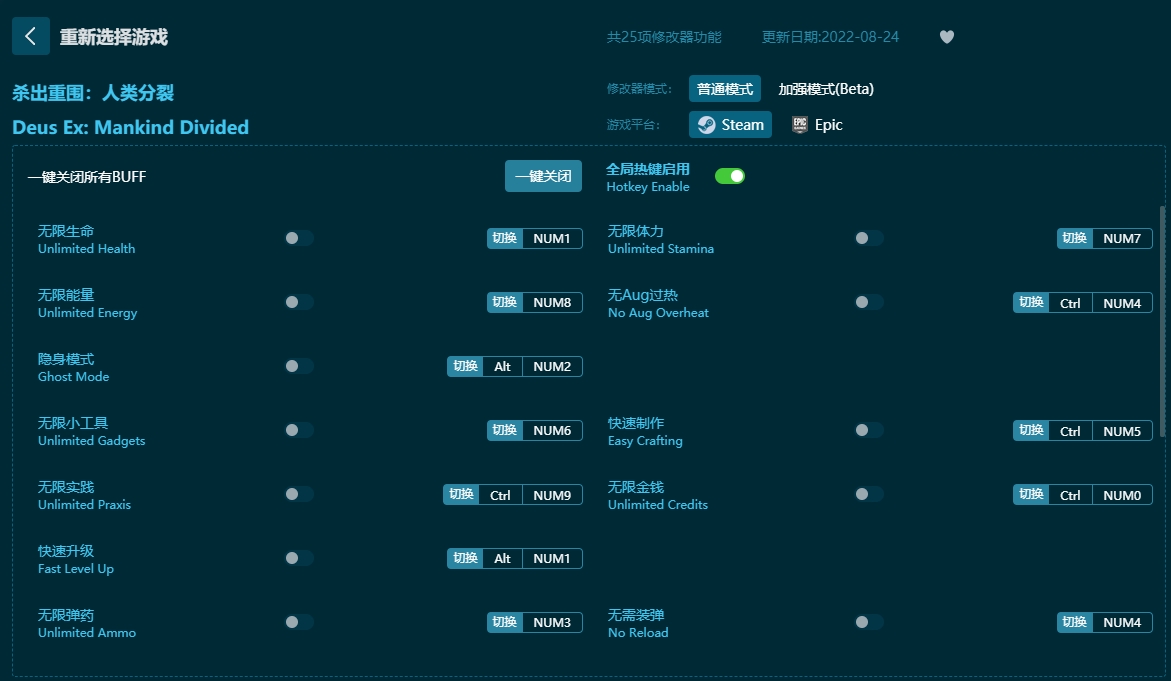Image resolution: width=1171 pixels, height=681 pixels.
Task: Click NUM2 hotkey field for Ghost Mode
Action: point(552,367)
